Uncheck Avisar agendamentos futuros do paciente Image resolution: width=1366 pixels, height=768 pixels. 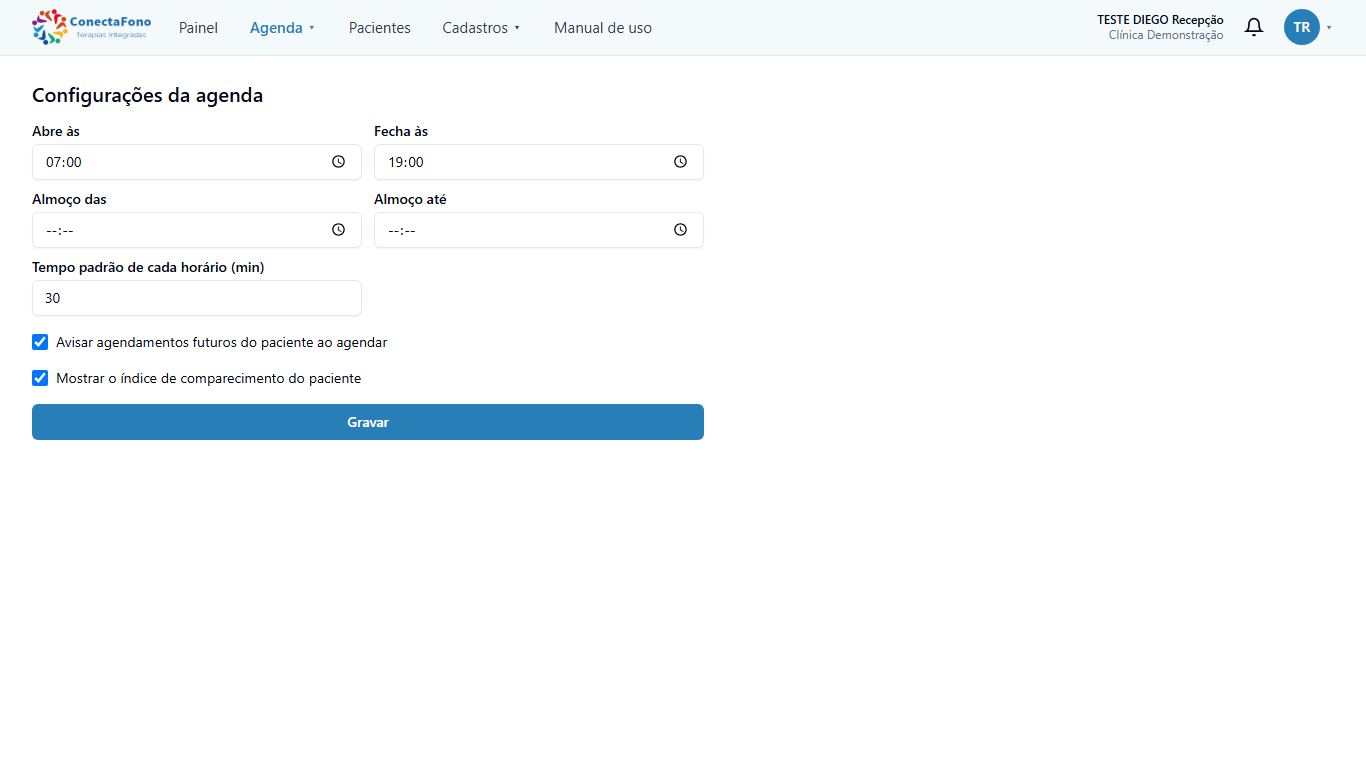[x=40, y=342]
